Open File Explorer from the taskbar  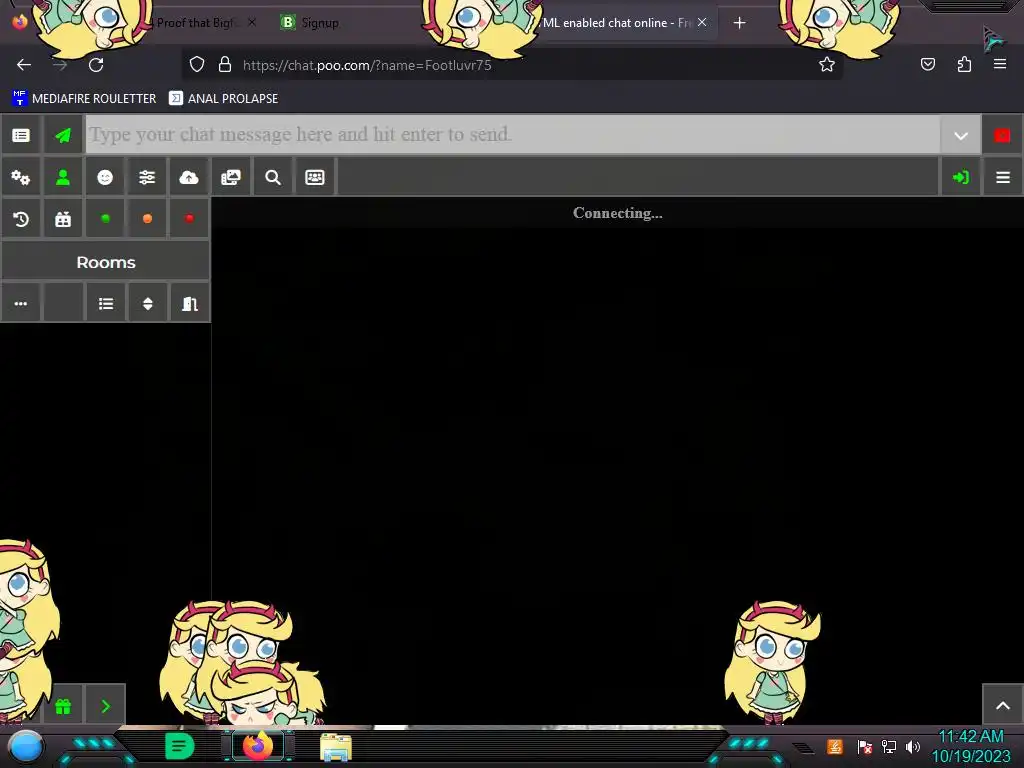point(336,747)
